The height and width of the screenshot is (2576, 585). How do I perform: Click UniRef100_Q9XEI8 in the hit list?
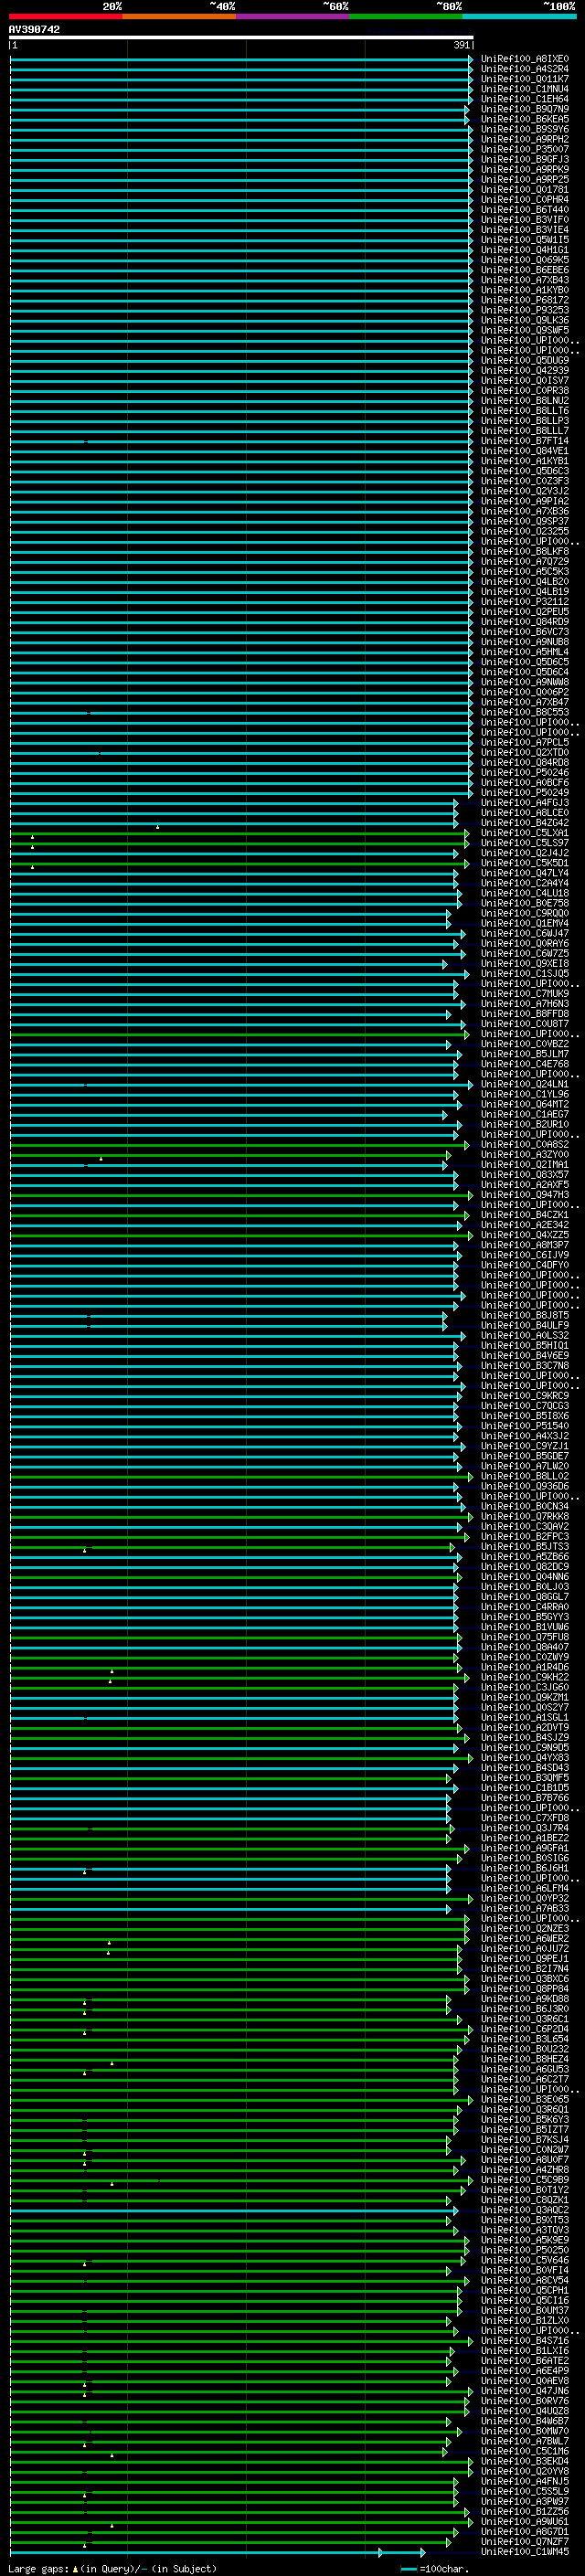(525, 964)
